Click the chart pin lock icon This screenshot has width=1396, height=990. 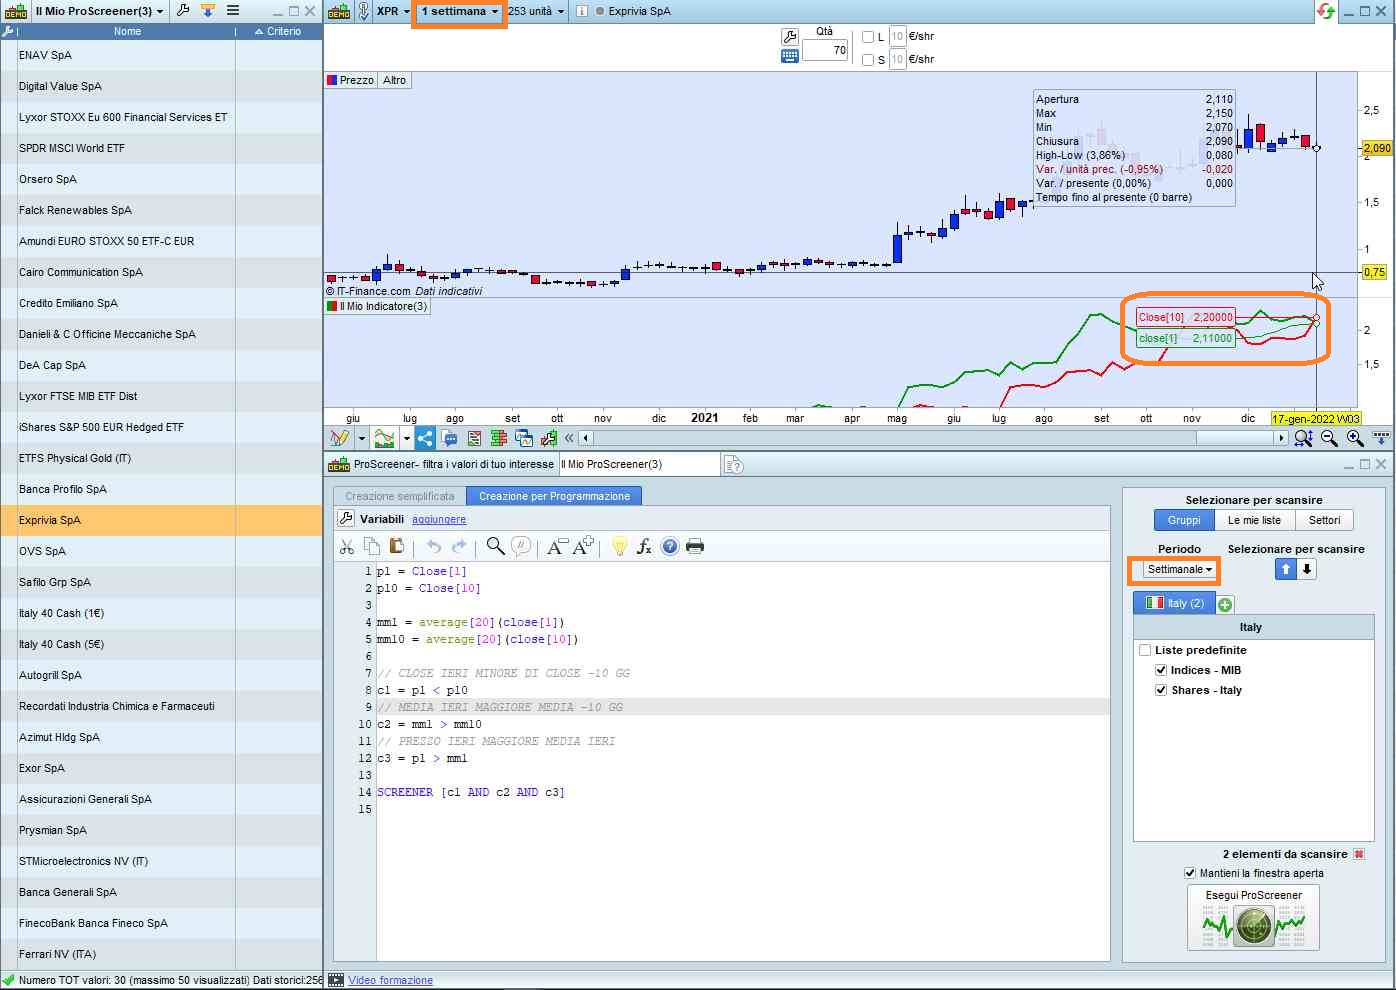click(x=363, y=11)
